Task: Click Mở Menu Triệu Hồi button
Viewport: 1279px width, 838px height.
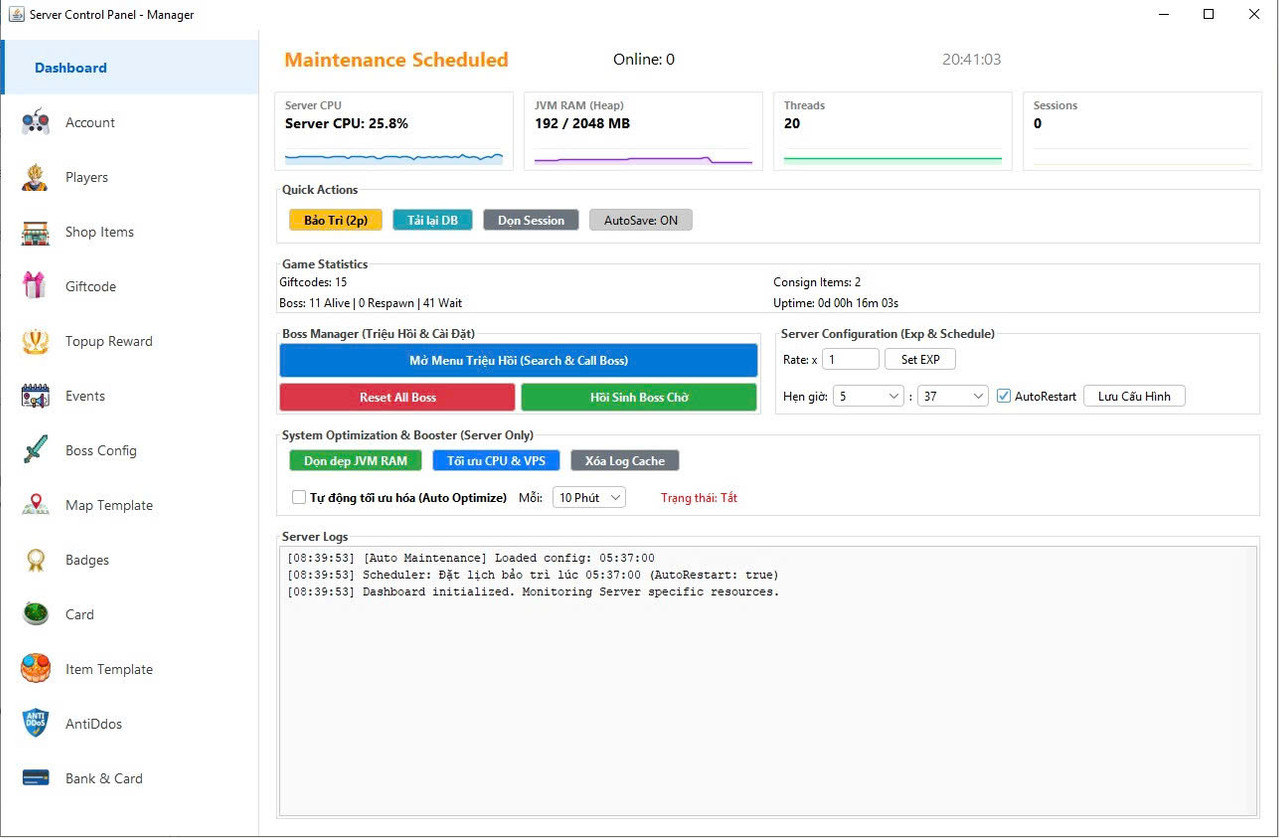Action: 518,360
